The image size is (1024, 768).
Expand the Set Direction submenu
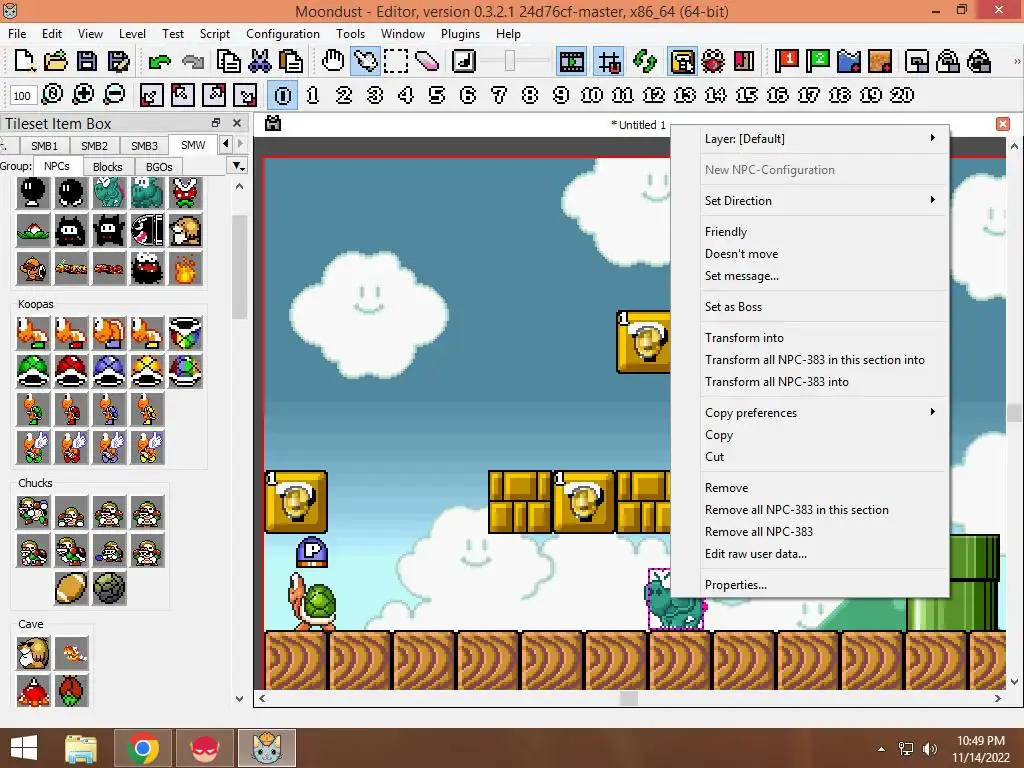point(820,200)
